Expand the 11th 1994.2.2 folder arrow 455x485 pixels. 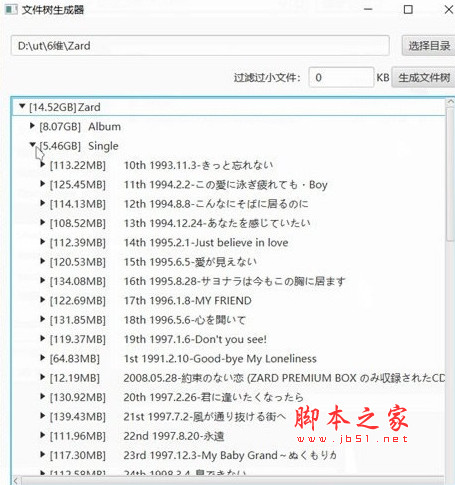pos(42,184)
